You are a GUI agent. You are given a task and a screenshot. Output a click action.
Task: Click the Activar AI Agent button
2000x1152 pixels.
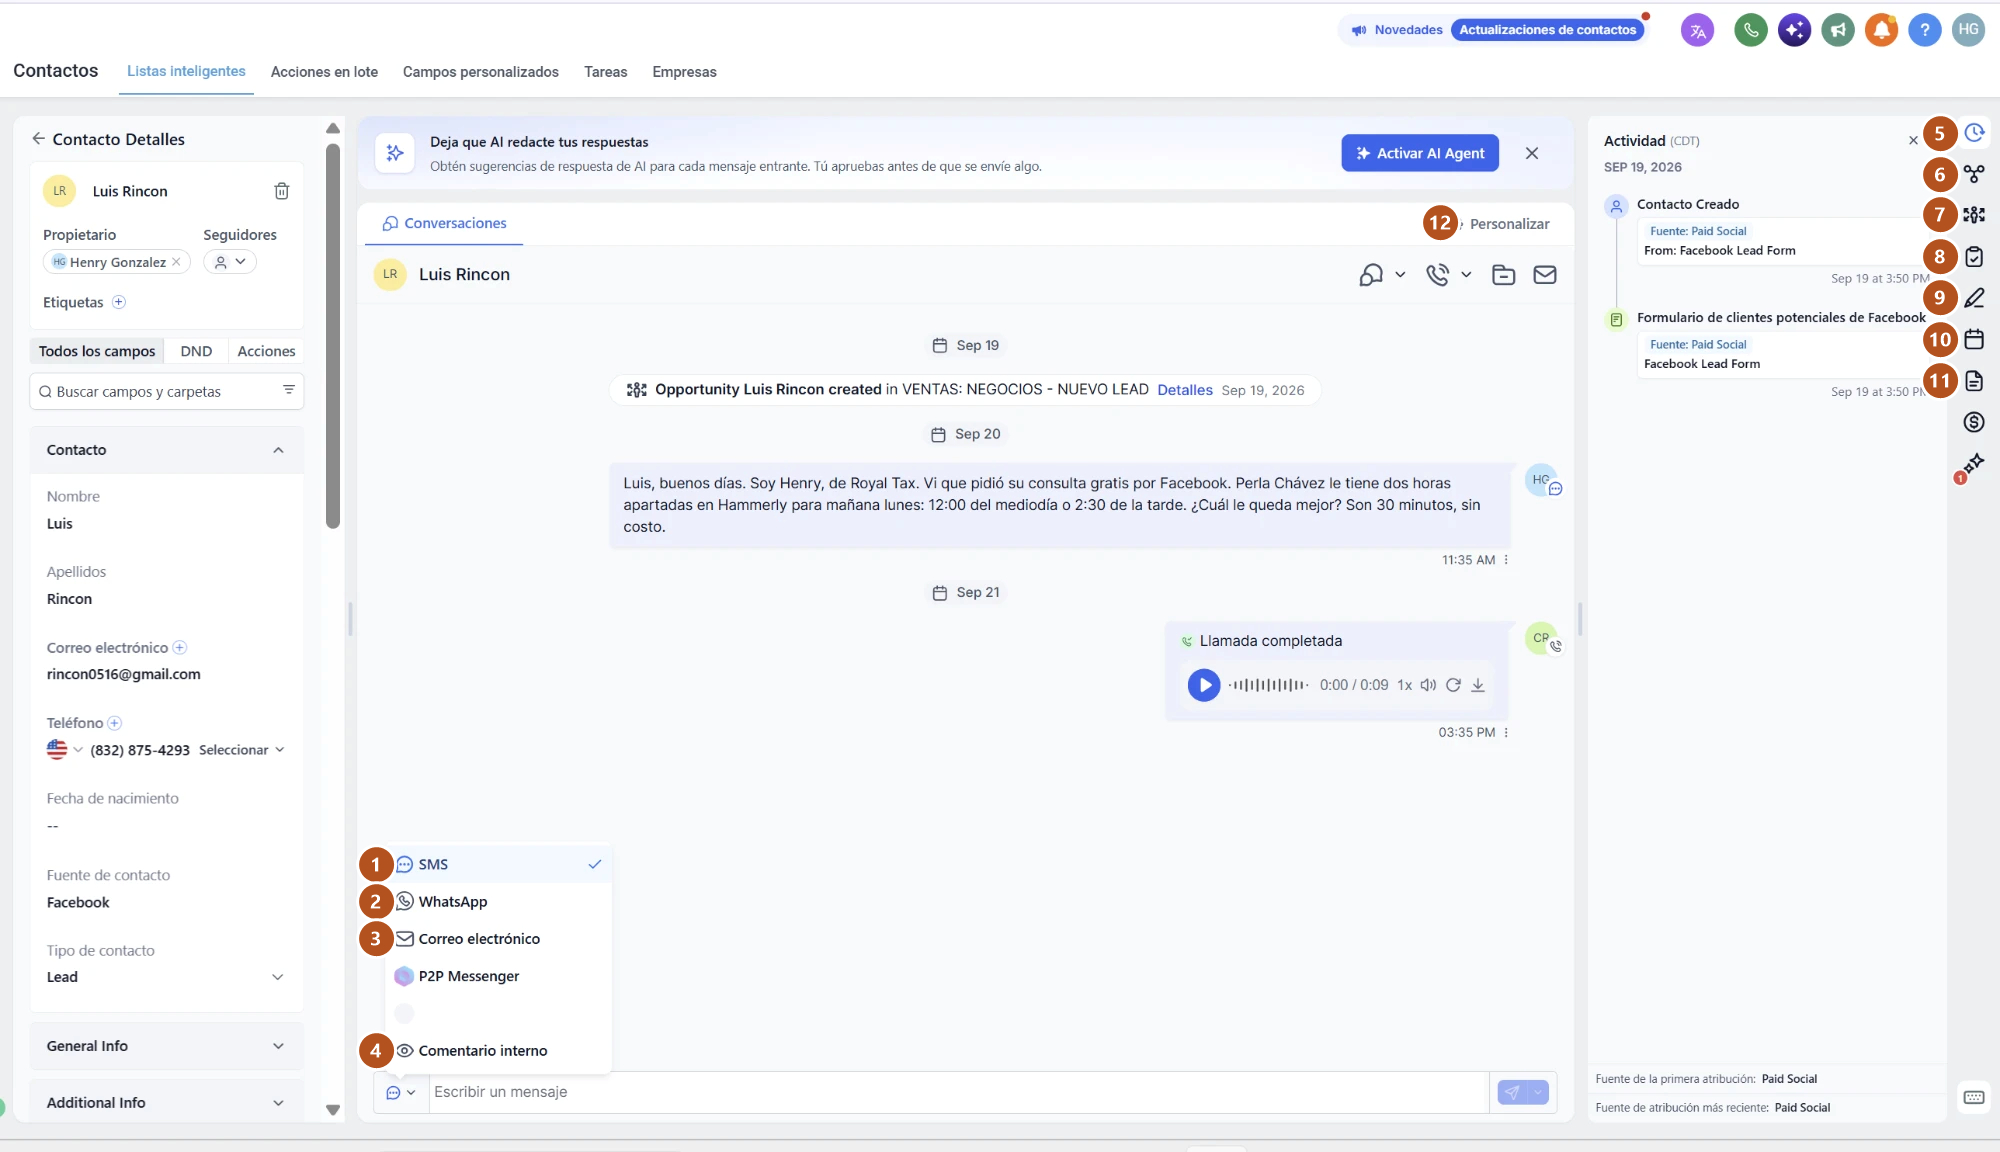click(x=1420, y=153)
